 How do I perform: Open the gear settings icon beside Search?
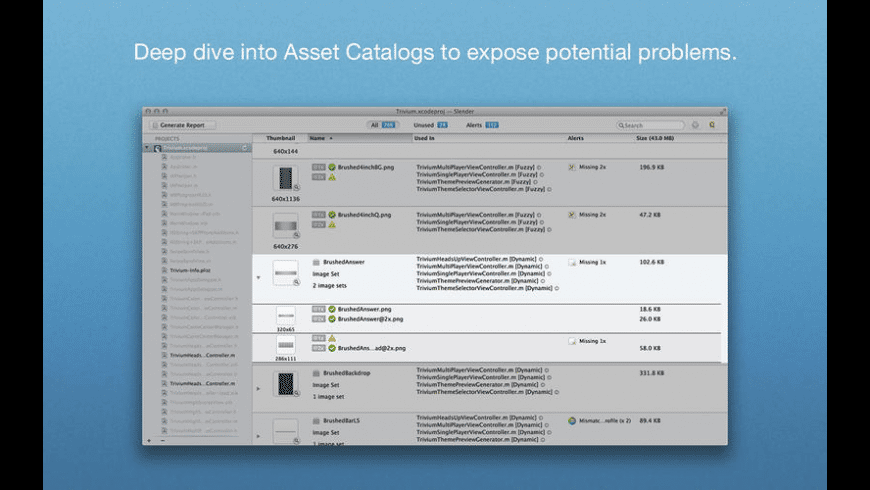click(695, 125)
